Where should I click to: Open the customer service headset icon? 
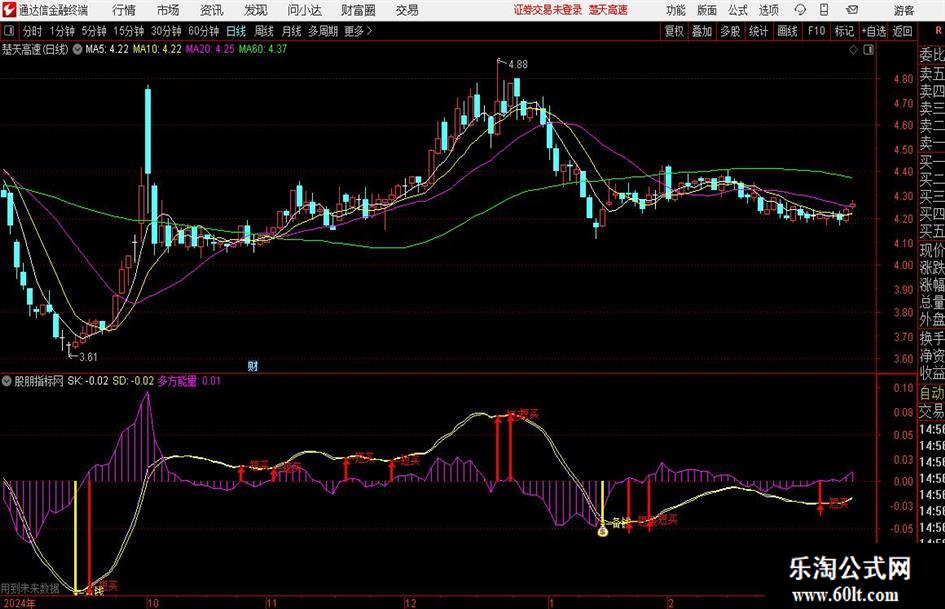[800, 10]
